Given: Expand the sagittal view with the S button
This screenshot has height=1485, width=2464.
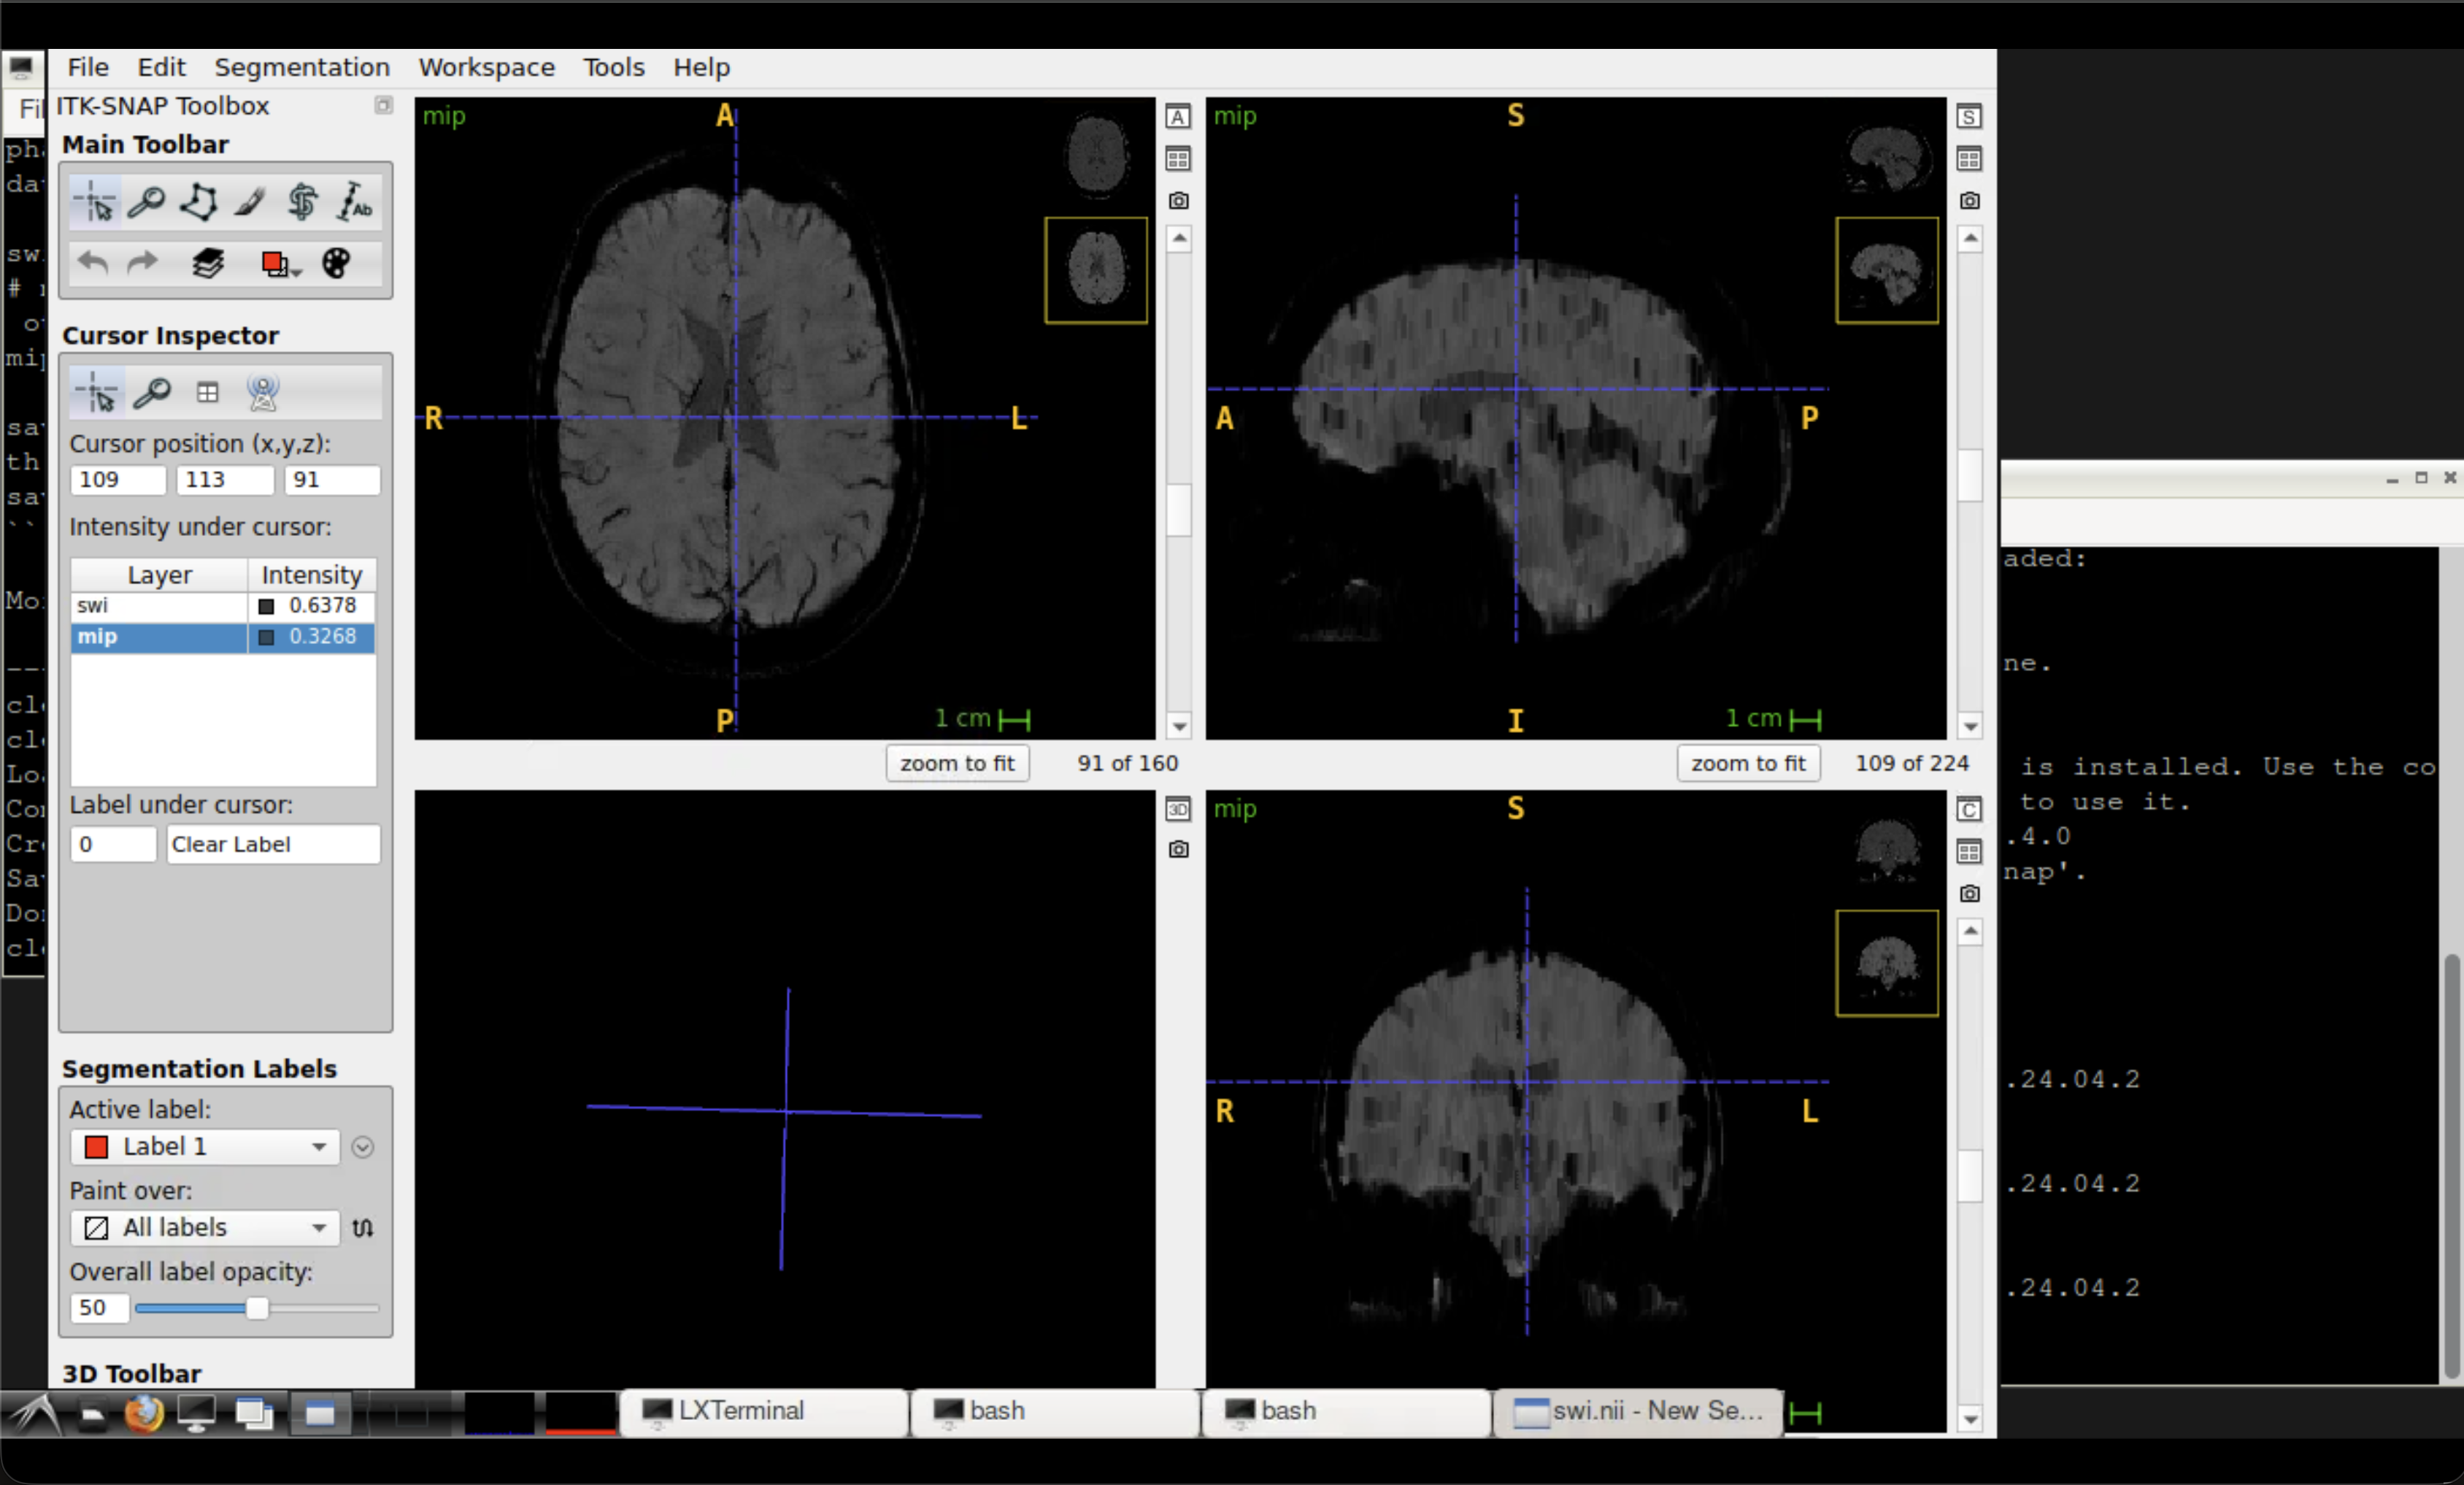Looking at the screenshot, I should point(1969,117).
